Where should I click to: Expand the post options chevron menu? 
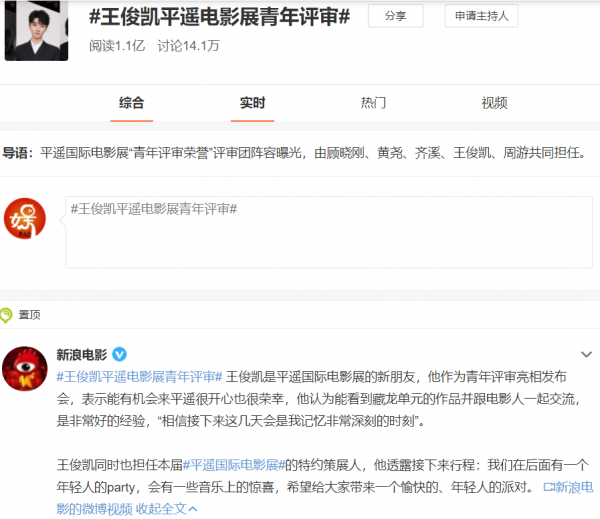[x=586, y=354]
